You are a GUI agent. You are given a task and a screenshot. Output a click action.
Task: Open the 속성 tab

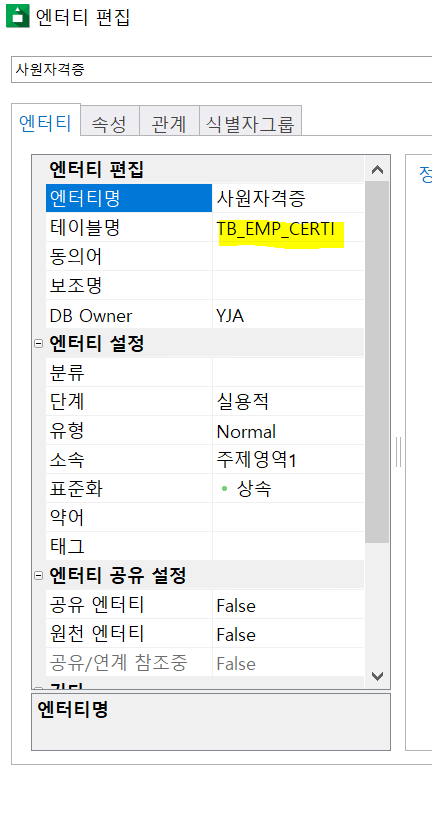pyautogui.click(x=110, y=122)
